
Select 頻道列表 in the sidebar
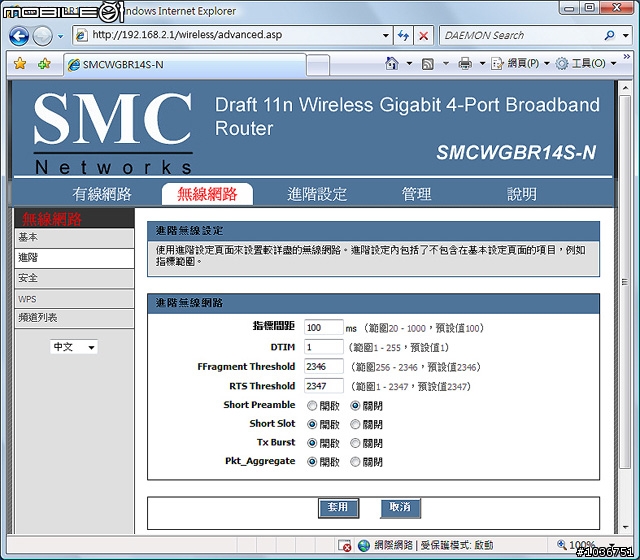74,318
